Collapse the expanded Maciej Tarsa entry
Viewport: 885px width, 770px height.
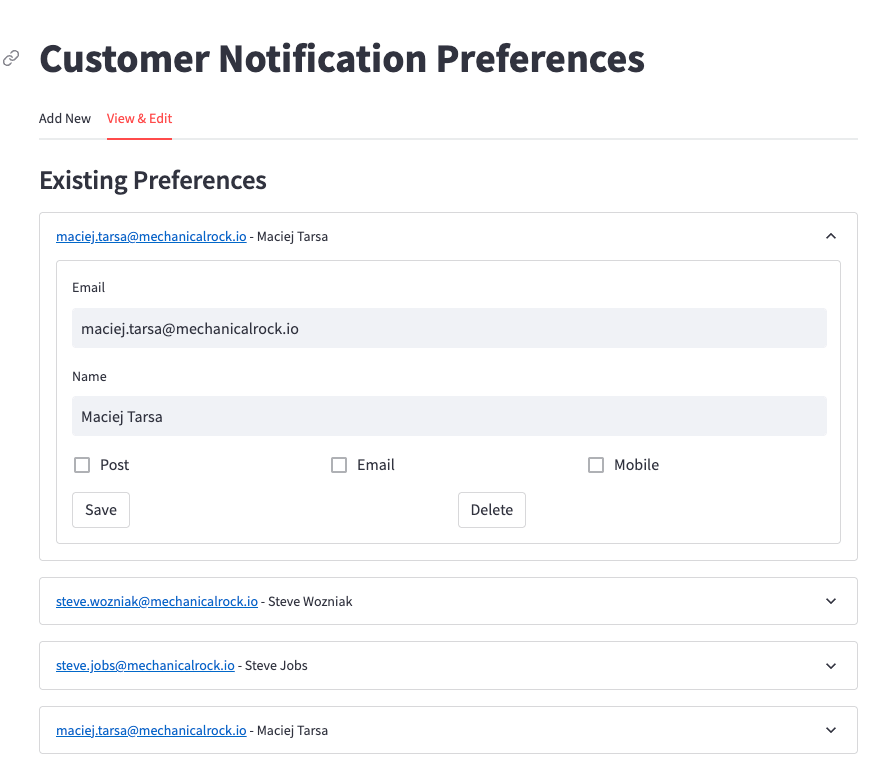click(x=831, y=236)
